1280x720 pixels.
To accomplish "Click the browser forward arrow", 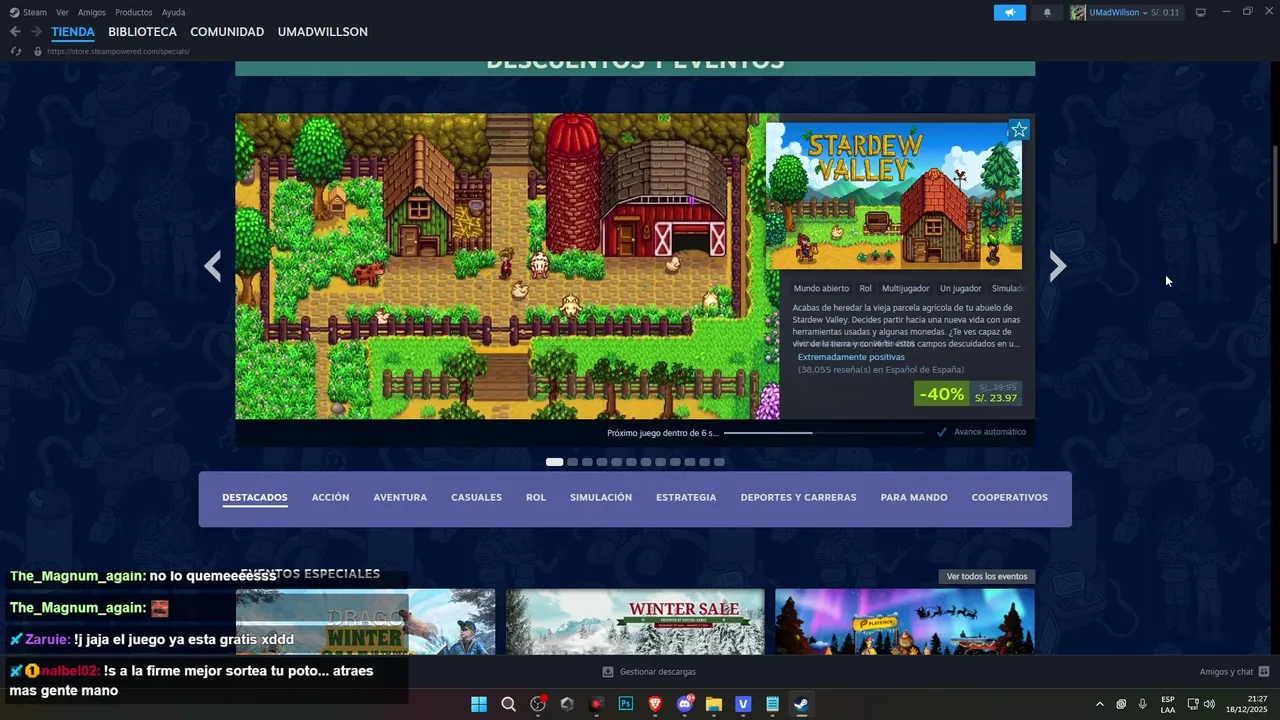I will tap(36, 32).
